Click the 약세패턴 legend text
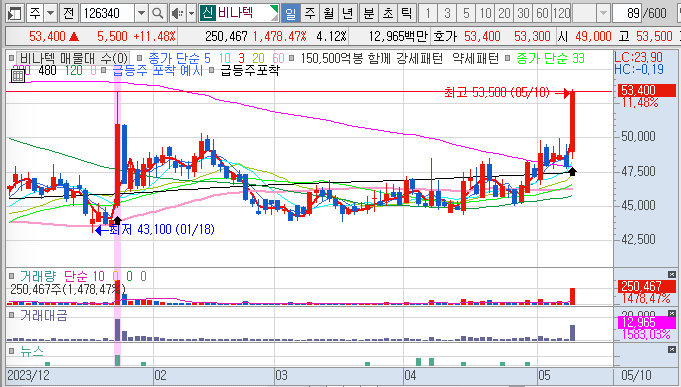 [475, 58]
